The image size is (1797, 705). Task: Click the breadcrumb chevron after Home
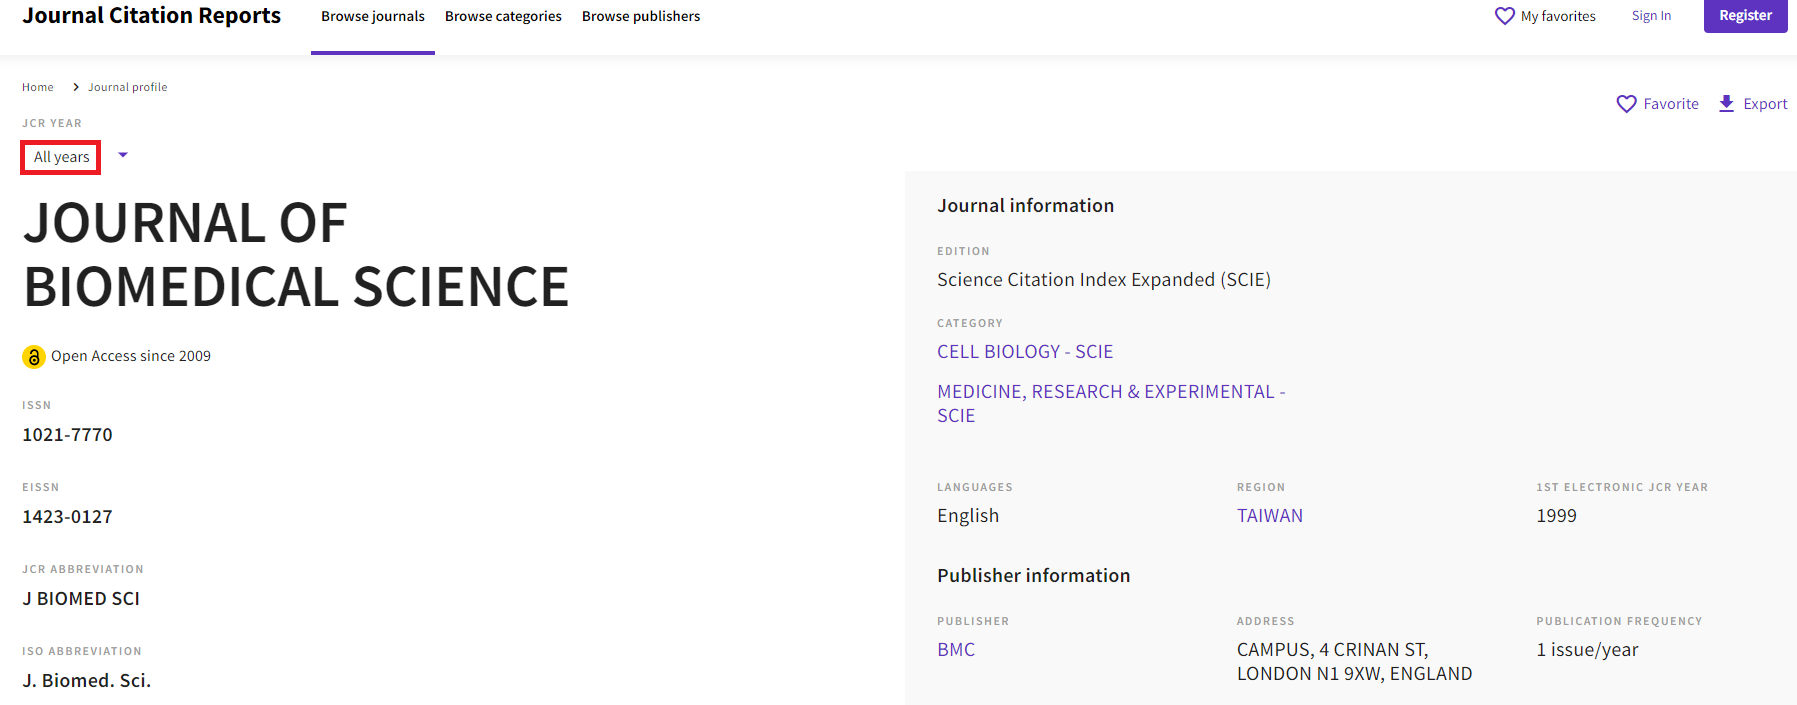point(76,87)
